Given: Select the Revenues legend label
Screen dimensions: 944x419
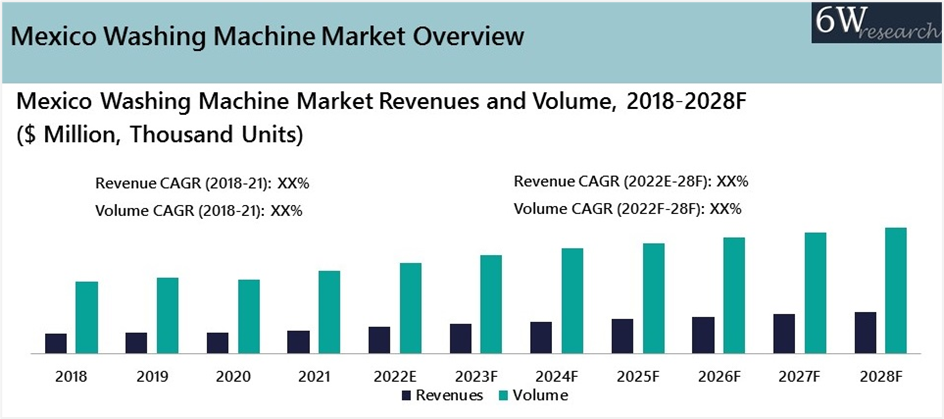Looking at the screenshot, I should point(449,396).
